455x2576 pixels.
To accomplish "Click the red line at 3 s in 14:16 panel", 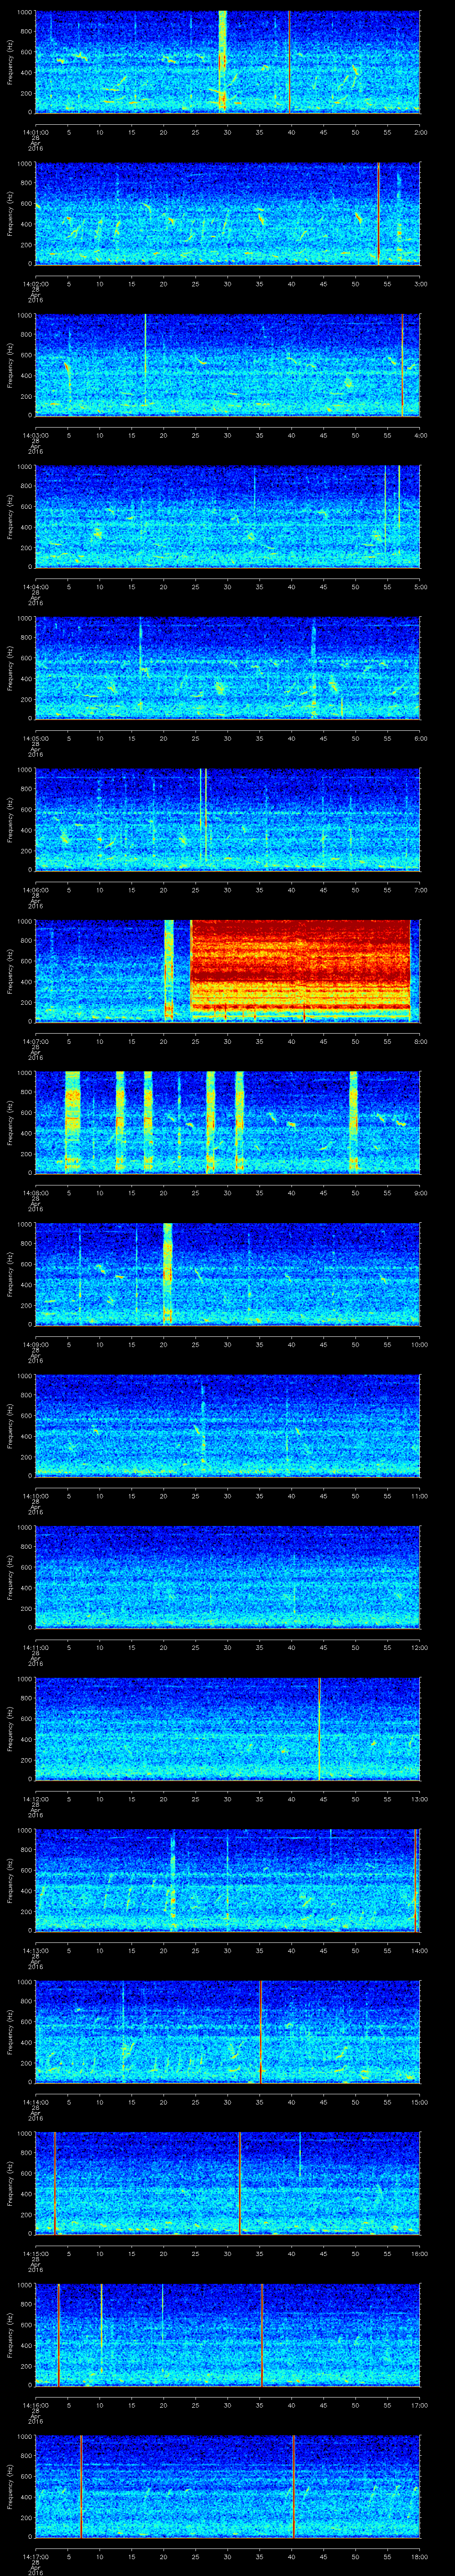I will tap(58, 2334).
